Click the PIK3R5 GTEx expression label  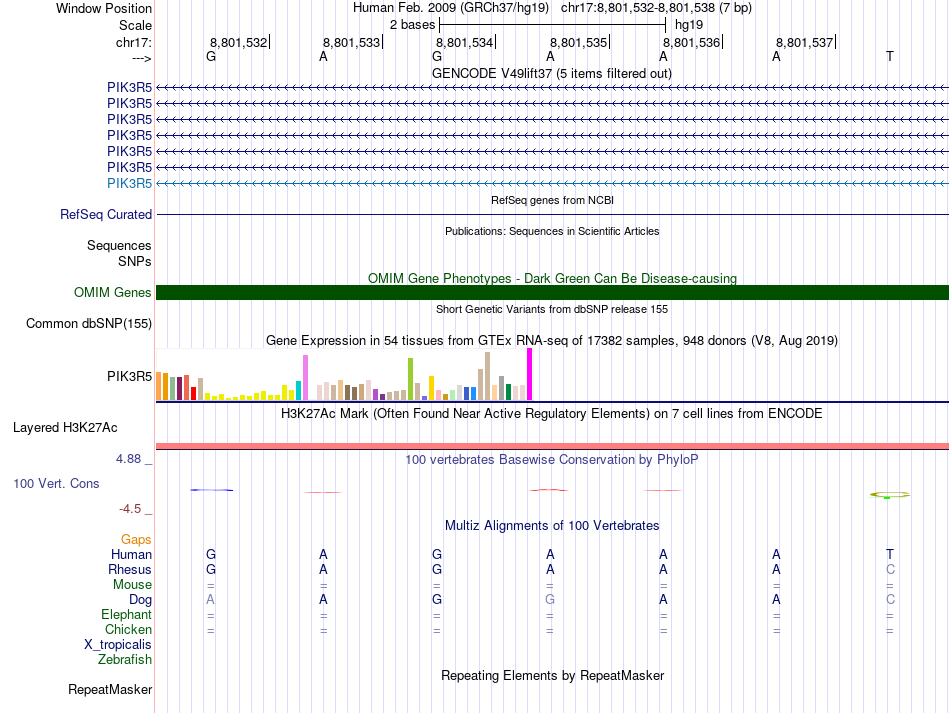click(x=130, y=376)
